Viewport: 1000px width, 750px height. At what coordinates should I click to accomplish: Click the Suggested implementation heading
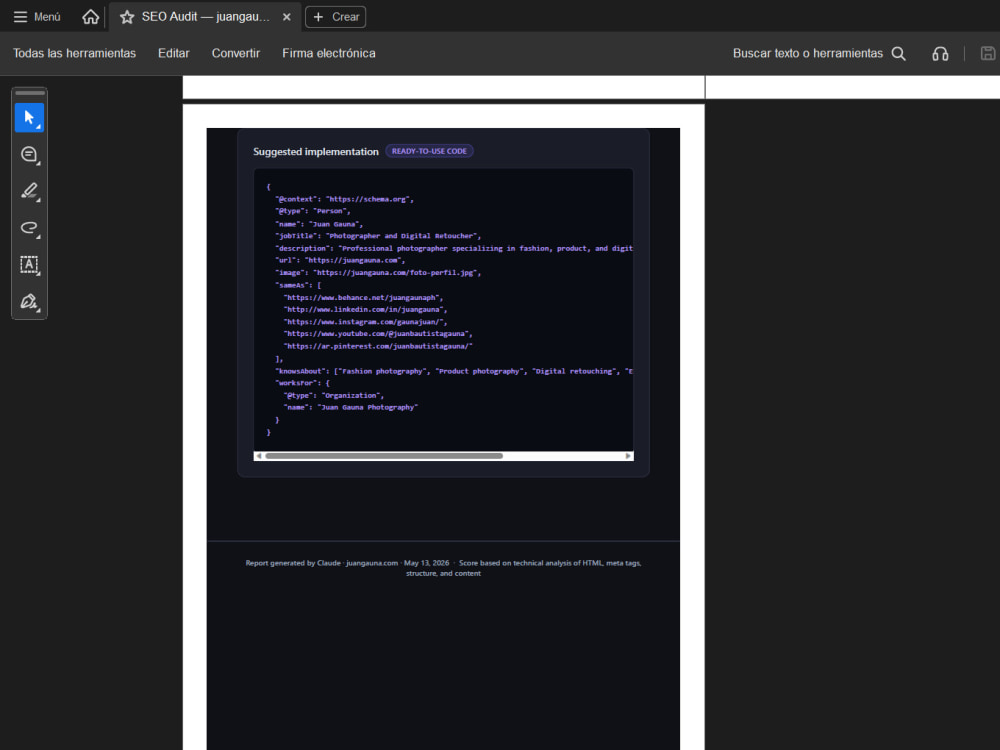coord(316,152)
